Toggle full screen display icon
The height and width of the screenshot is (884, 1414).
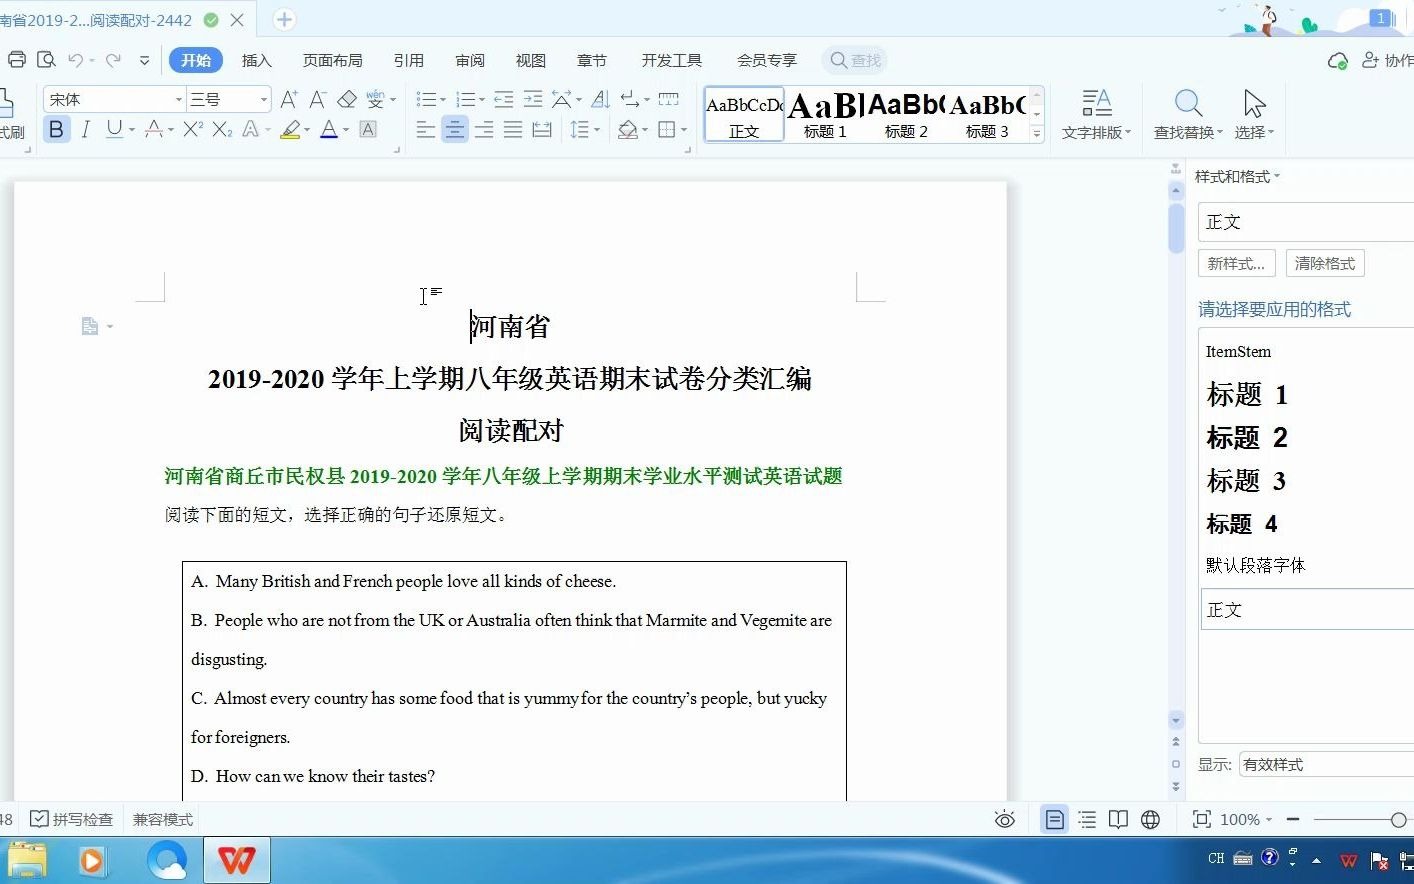(1202, 819)
